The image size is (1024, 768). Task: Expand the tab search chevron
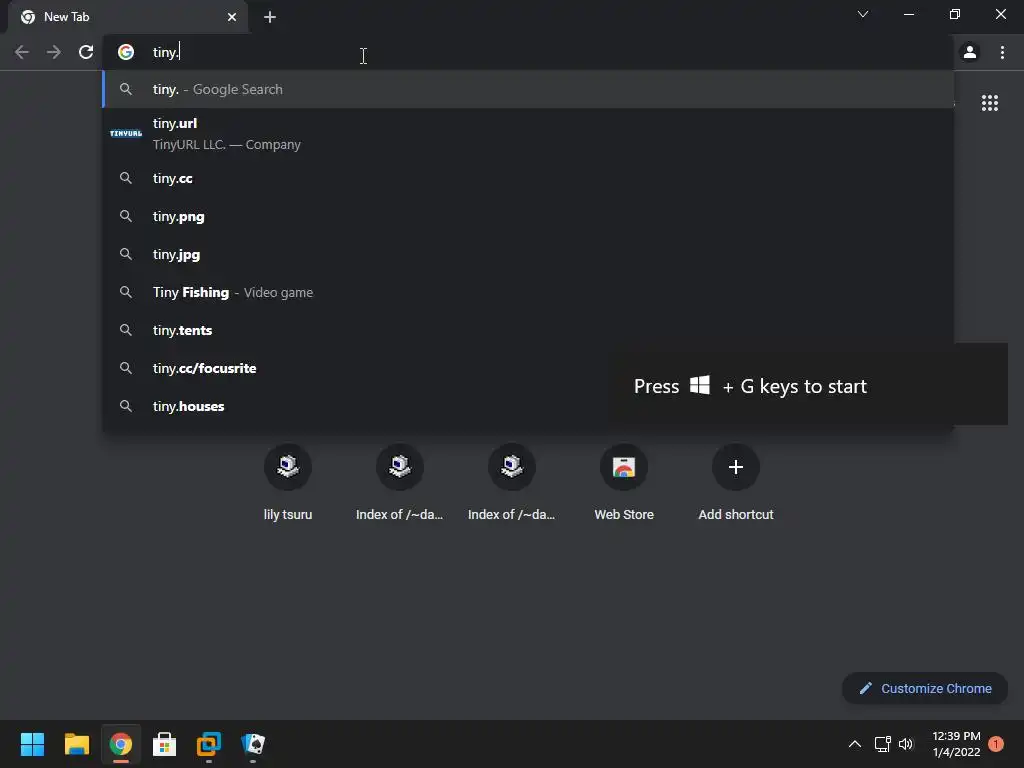click(863, 14)
